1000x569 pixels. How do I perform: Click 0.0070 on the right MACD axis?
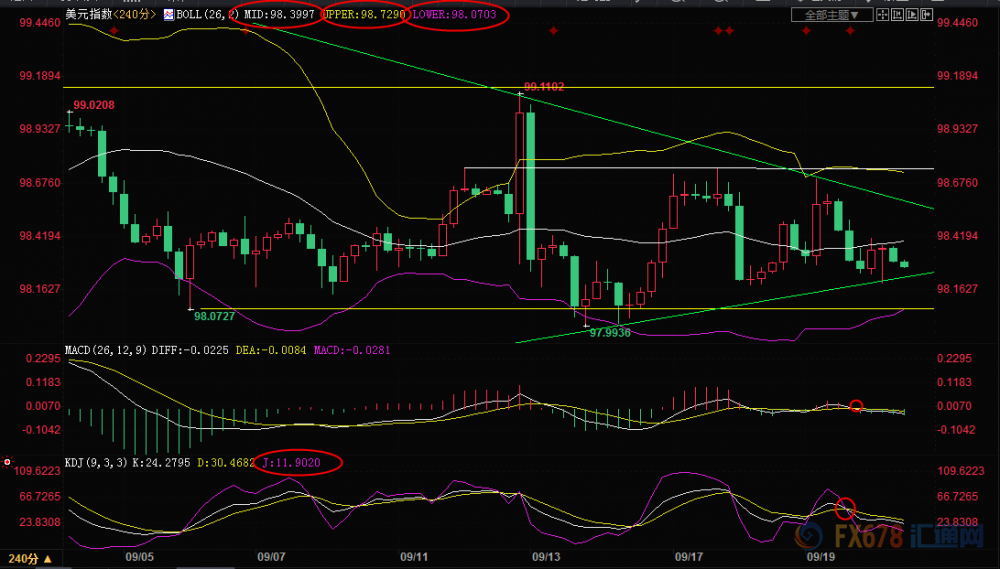click(x=954, y=406)
